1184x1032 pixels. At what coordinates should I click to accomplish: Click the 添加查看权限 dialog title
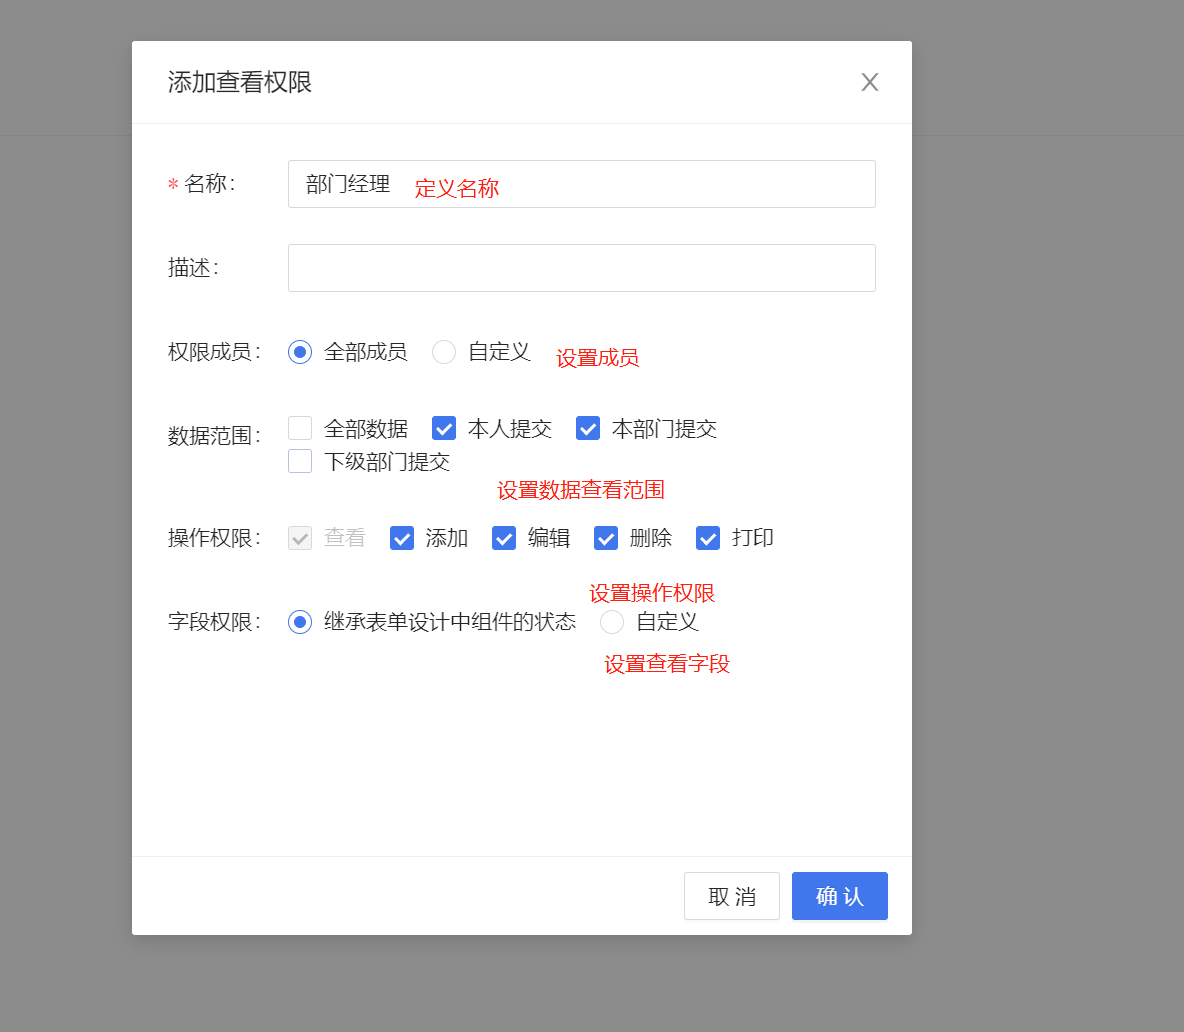pyautogui.click(x=240, y=82)
